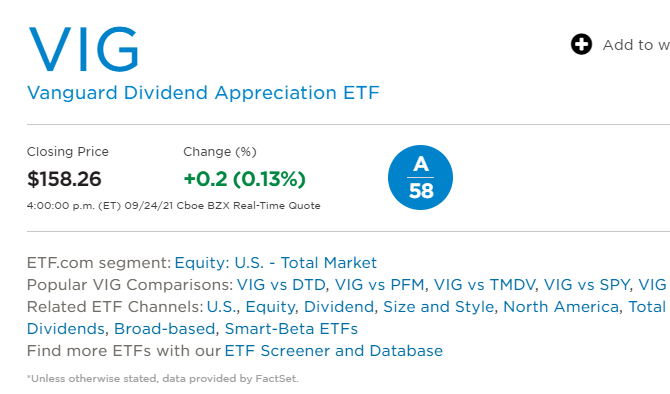Open the Smart-Beta ETFs channel
The width and height of the screenshot is (670, 394).
coord(291,329)
